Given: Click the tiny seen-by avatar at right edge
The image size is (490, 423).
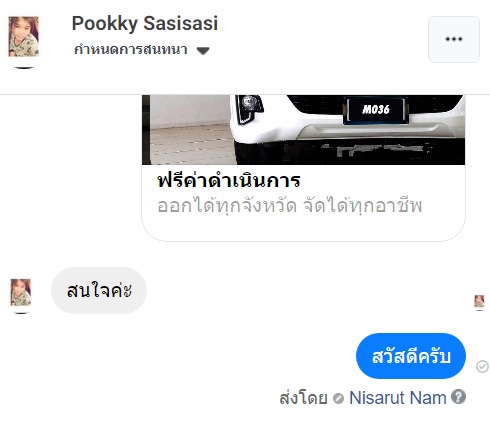Looking at the screenshot, I should point(479,302).
